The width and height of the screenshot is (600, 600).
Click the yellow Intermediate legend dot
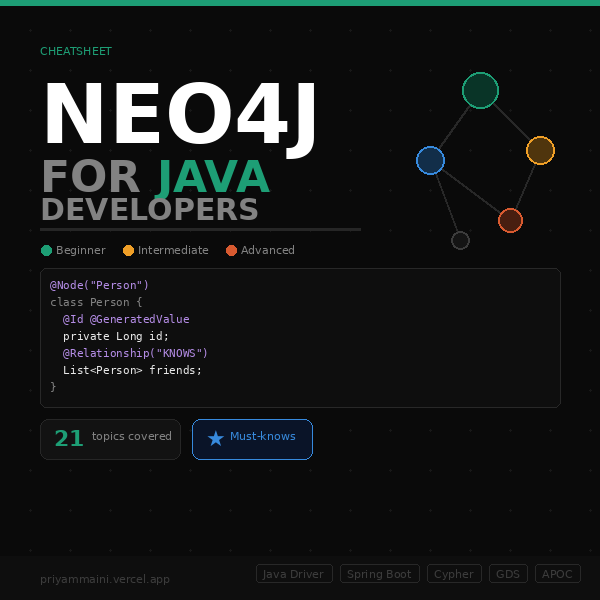click(128, 250)
